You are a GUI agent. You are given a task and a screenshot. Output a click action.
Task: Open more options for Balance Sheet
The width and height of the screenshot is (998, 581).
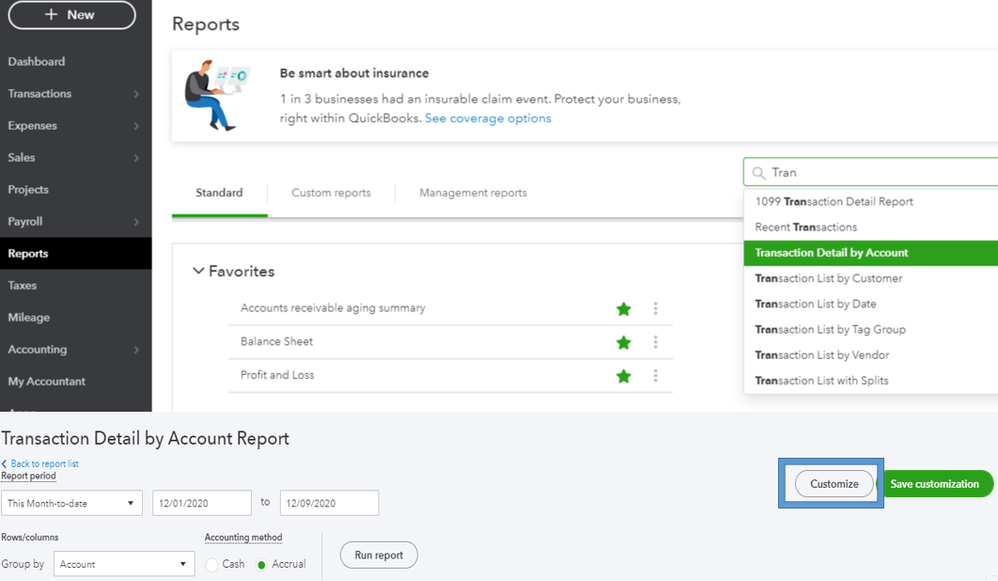(x=656, y=342)
